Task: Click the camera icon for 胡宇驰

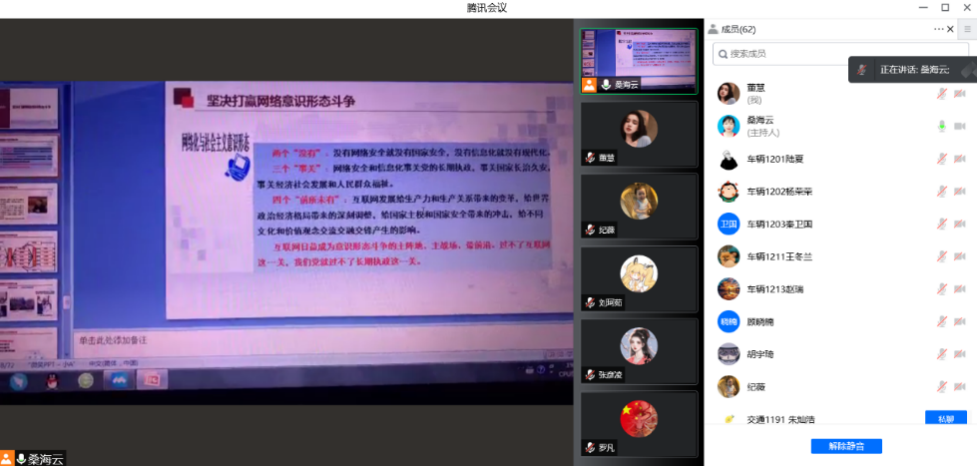Action: tap(960, 354)
